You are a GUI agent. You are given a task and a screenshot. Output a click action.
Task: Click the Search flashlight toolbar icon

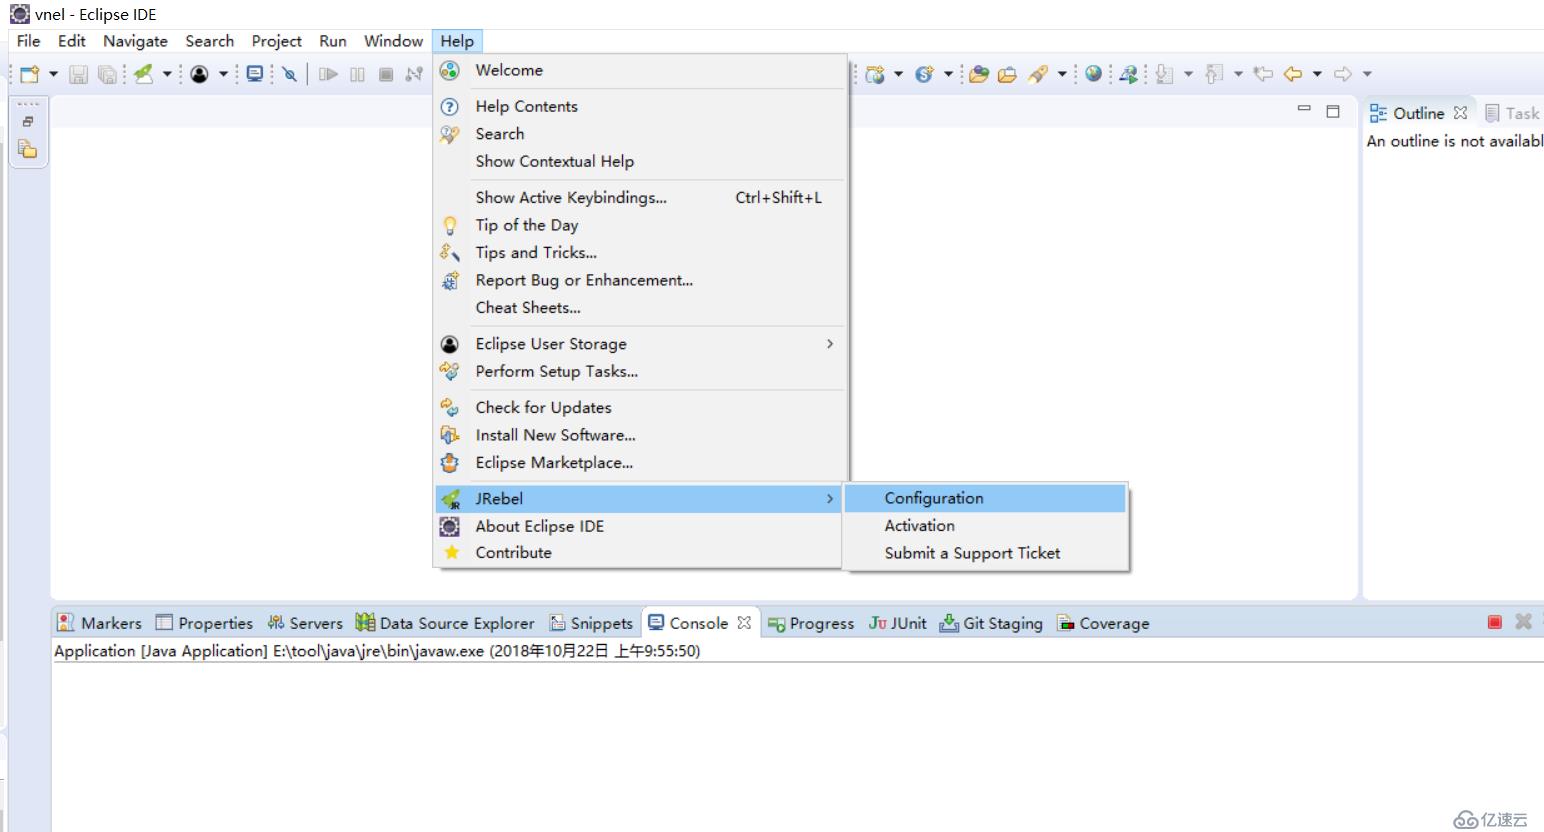click(1038, 74)
